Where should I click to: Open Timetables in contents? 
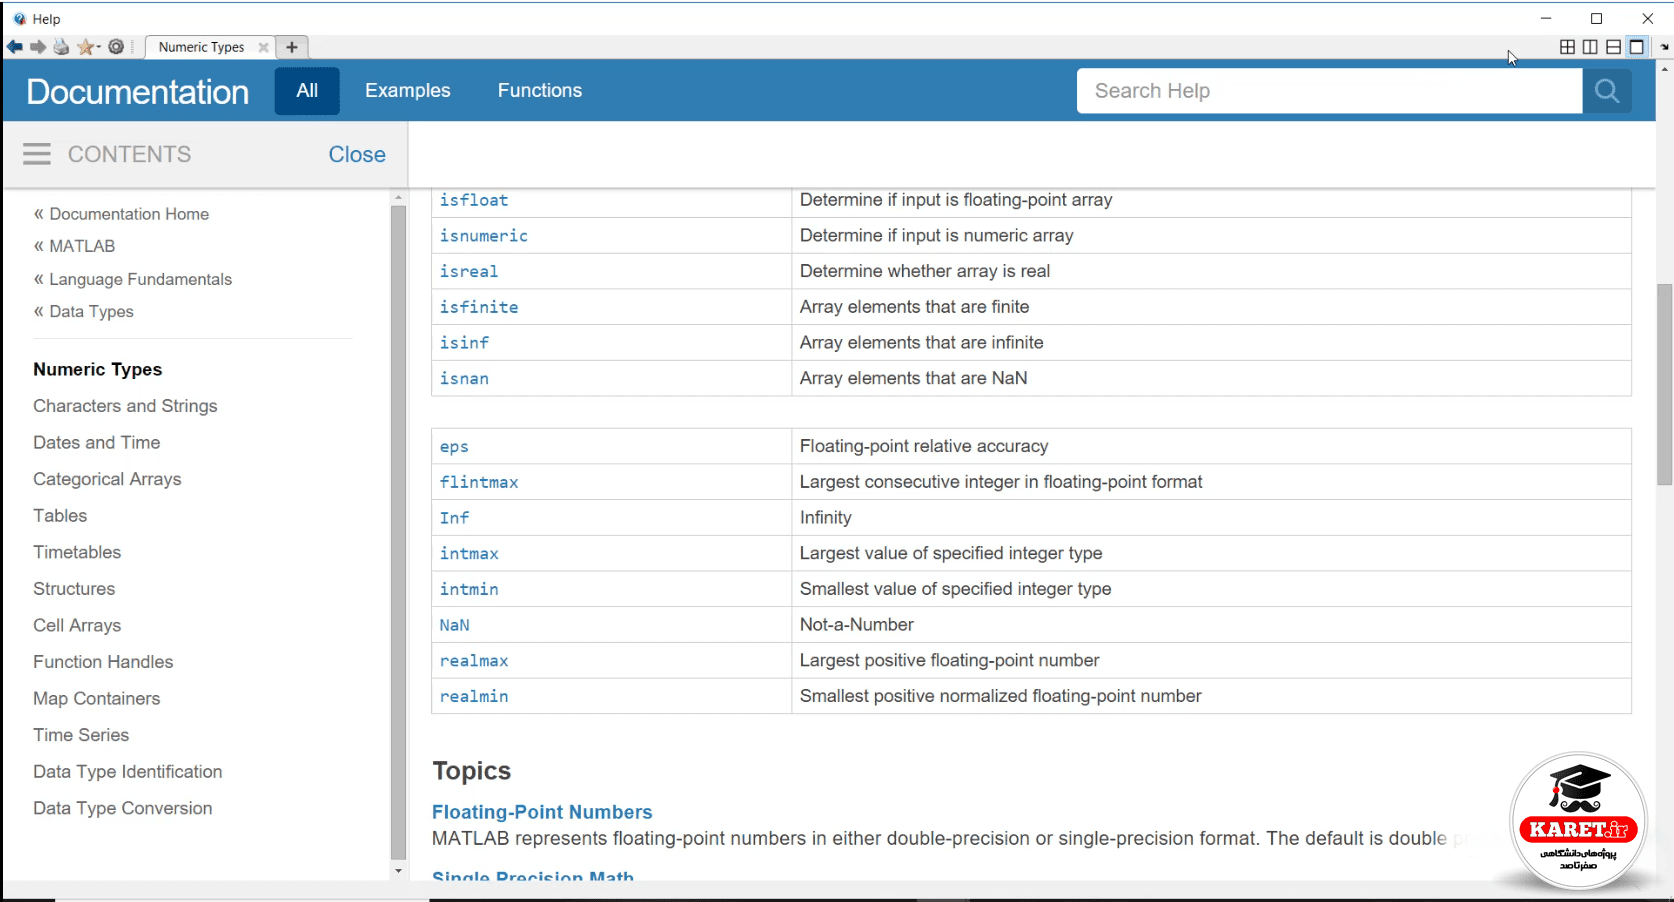(x=77, y=552)
